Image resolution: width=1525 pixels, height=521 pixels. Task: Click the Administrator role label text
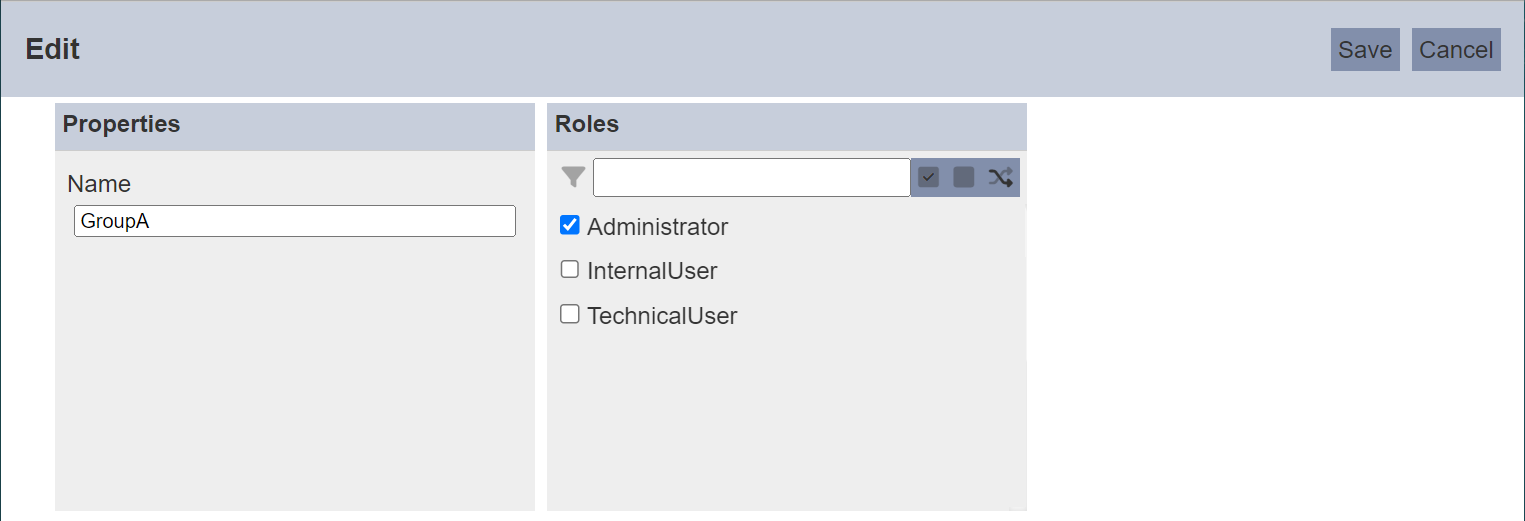[658, 227]
